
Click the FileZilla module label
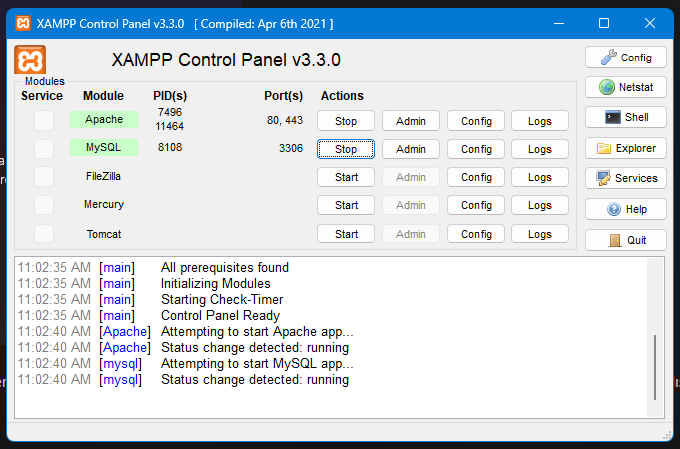(x=103, y=177)
